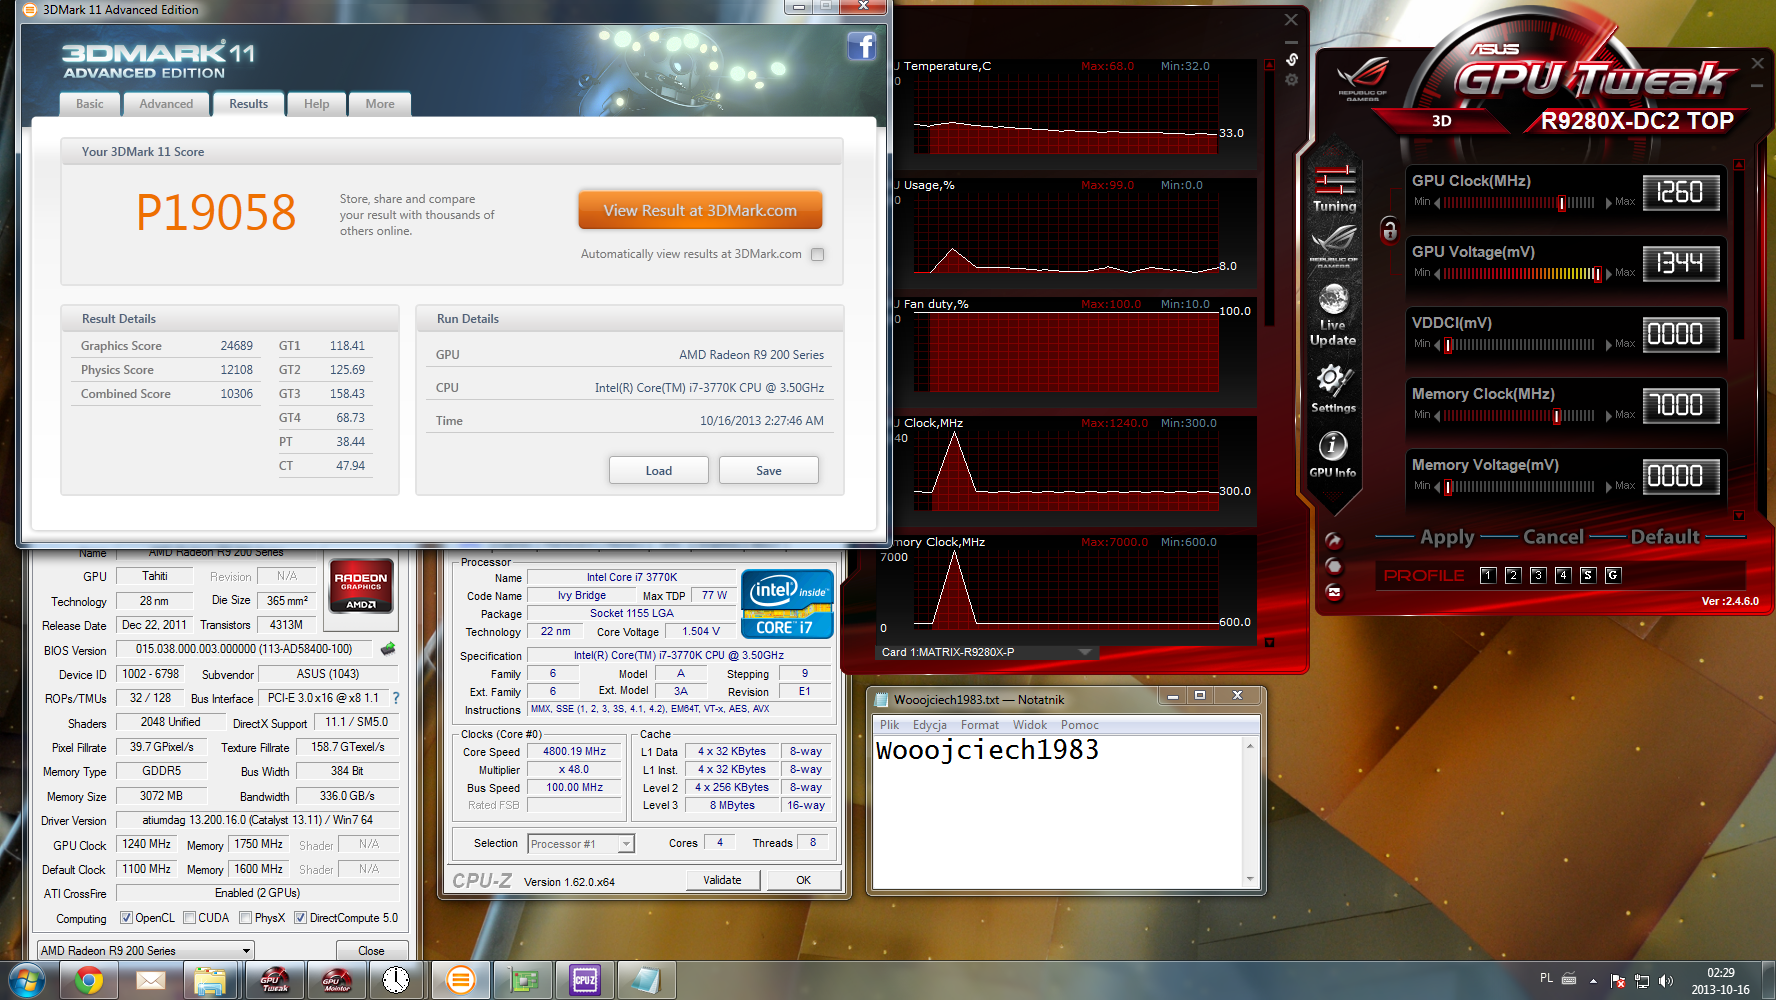Open the Processor #1 selection dropdown
The width and height of the screenshot is (1776, 1000).
[626, 844]
